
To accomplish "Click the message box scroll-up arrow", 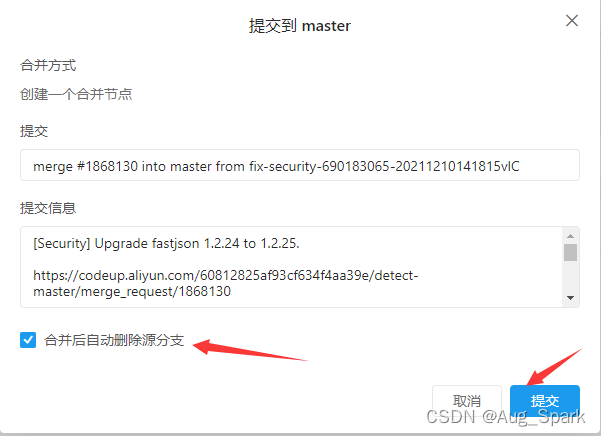I will coord(570,236).
